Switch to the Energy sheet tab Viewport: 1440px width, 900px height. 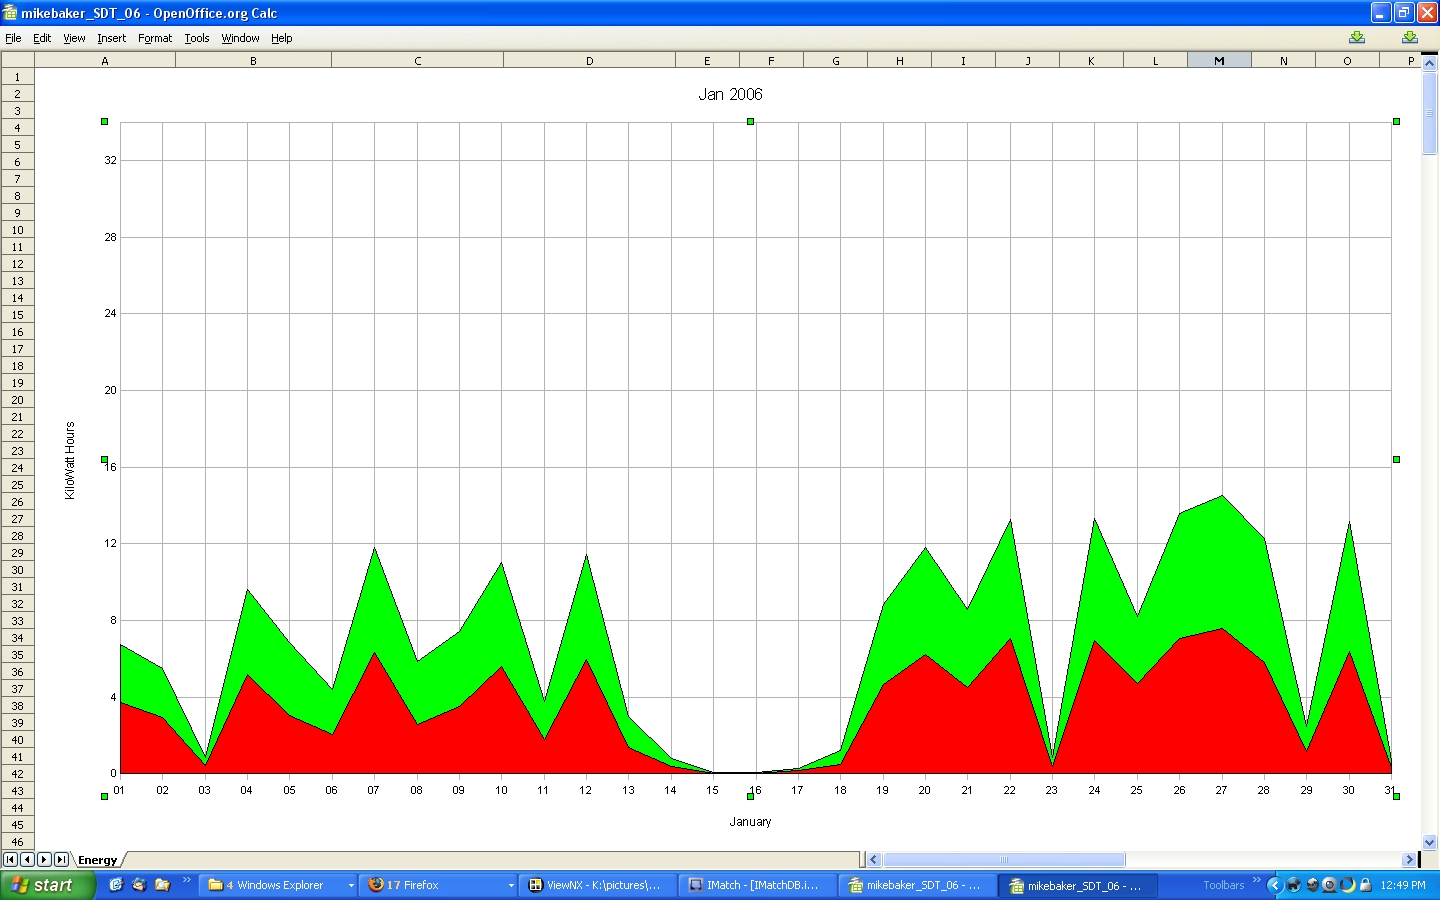point(97,860)
